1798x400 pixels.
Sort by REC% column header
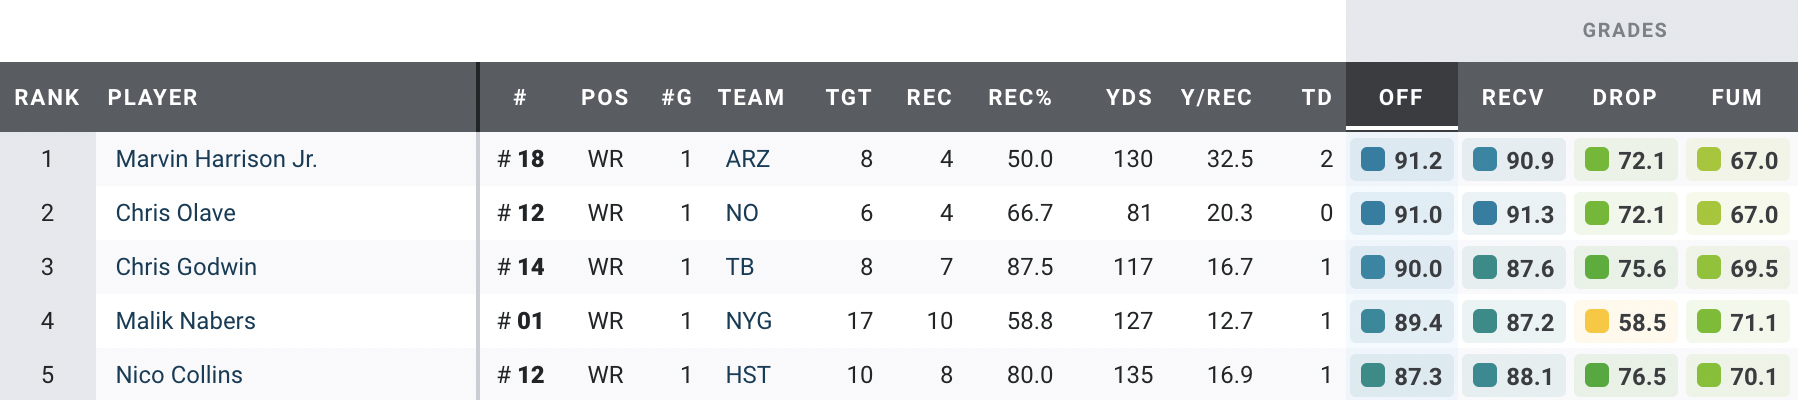(x=1019, y=97)
